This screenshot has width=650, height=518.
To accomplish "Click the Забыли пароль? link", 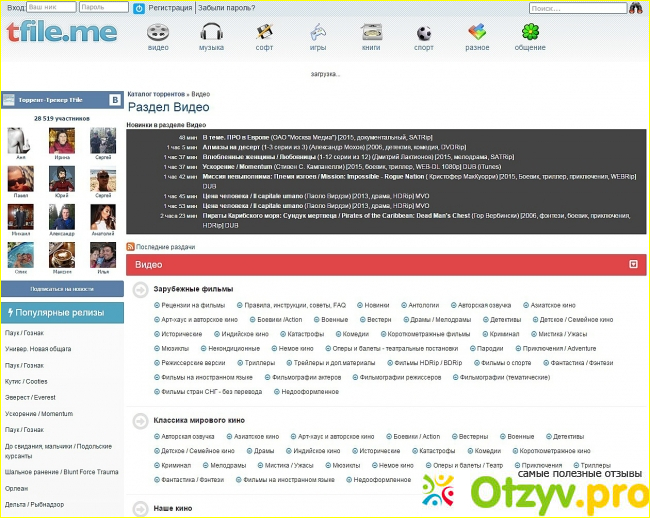I will (226, 7).
